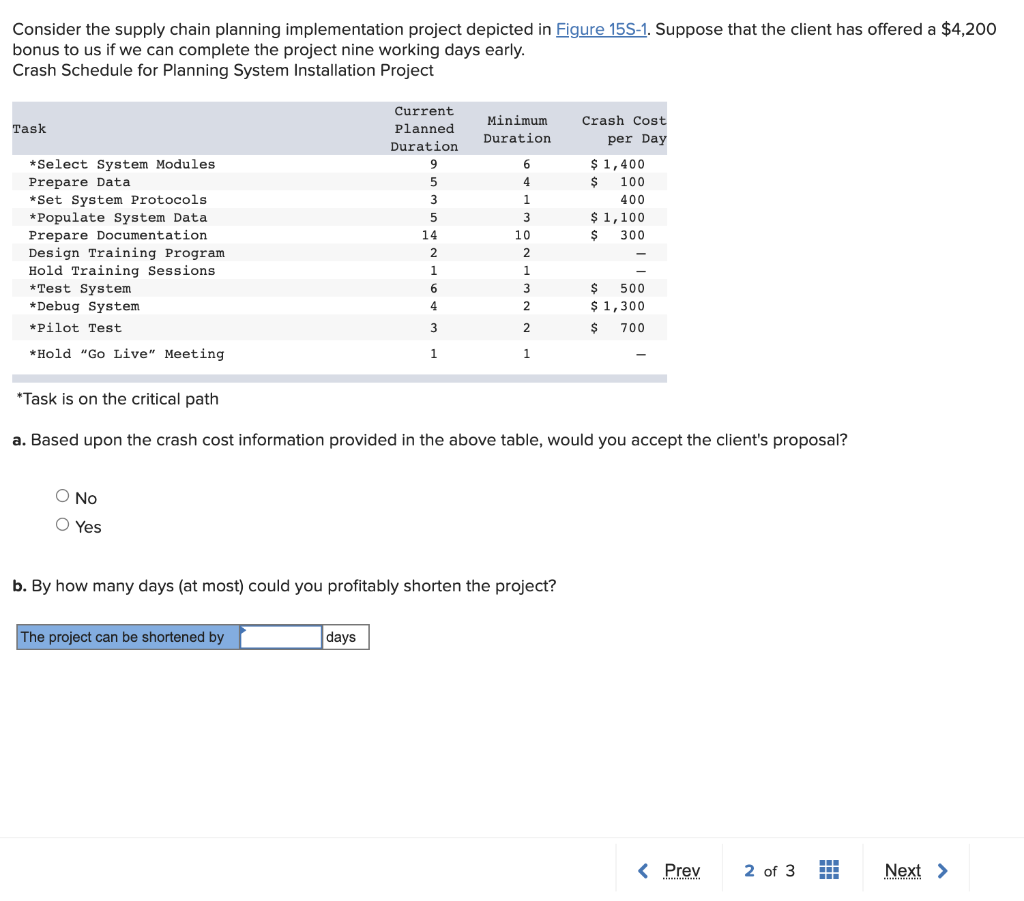Open the Figure 15S-1 link
The image size is (1024, 901).
coord(601,29)
